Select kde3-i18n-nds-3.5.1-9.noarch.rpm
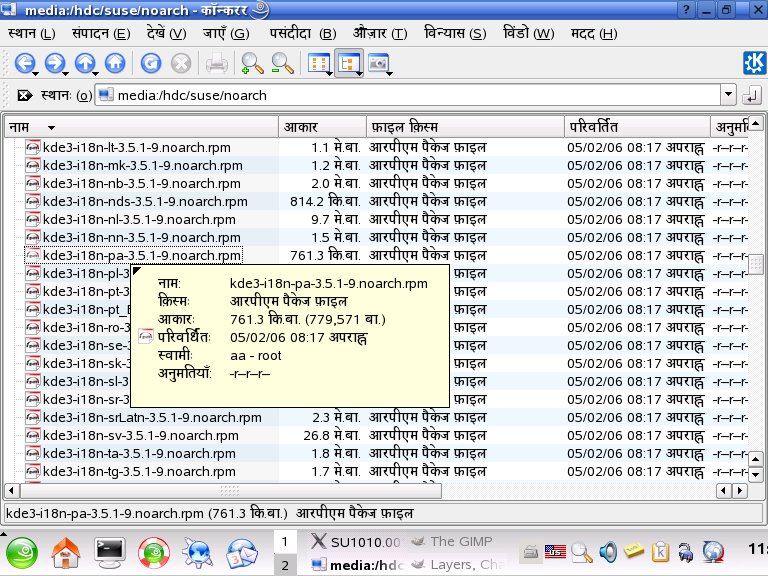Screen dimensions: 768x576 [145, 201]
